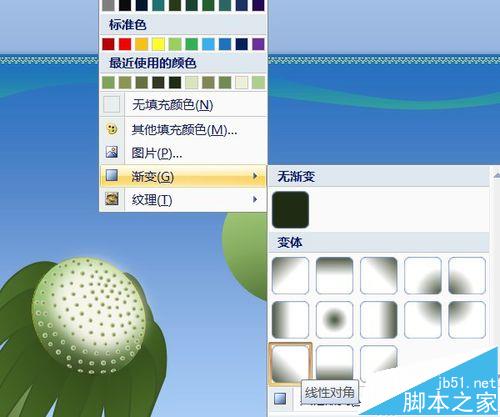The width and height of the screenshot is (500, 417).
Task: Apply radial gradient from the top-right corner
Action: point(423,320)
